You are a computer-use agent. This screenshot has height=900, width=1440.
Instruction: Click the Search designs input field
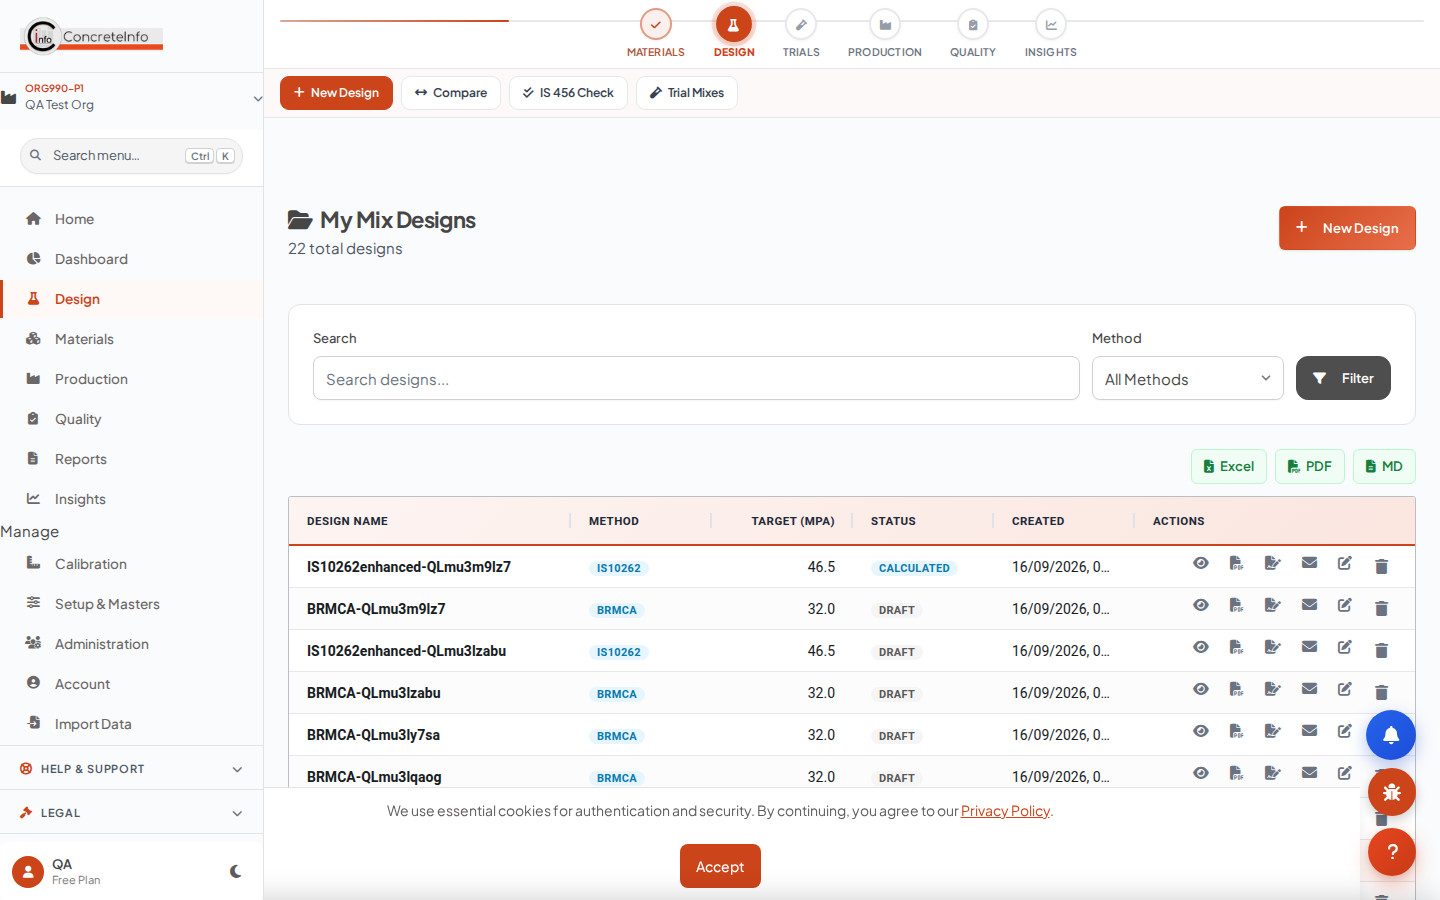(x=696, y=379)
